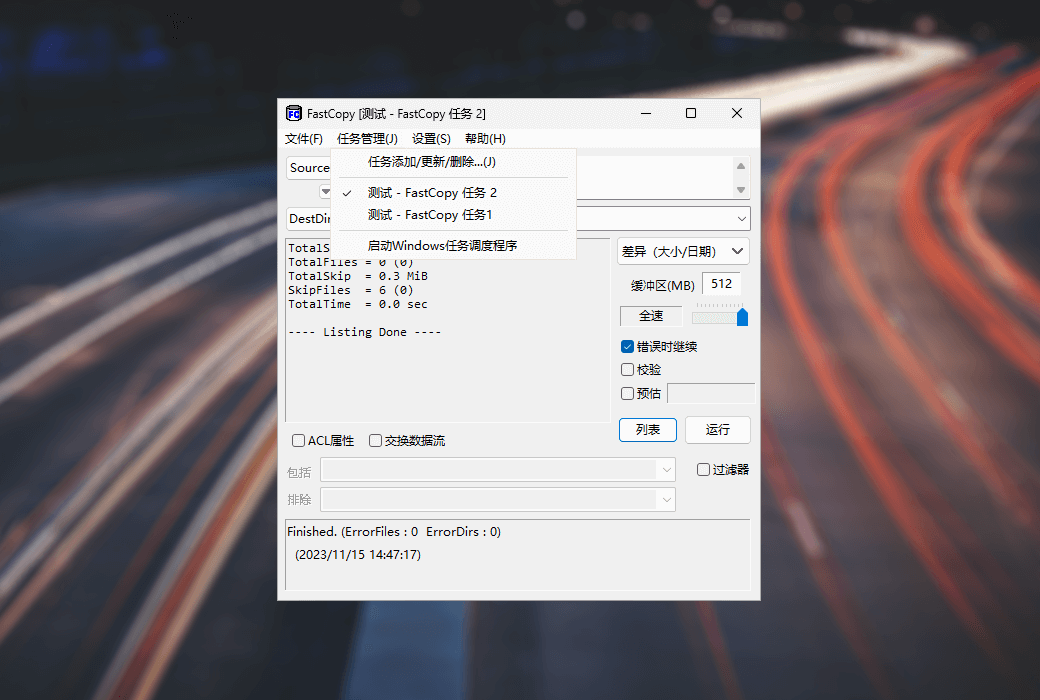
Task: Click the scroll-down arrow in the Source field
Action: pyautogui.click(x=741, y=189)
